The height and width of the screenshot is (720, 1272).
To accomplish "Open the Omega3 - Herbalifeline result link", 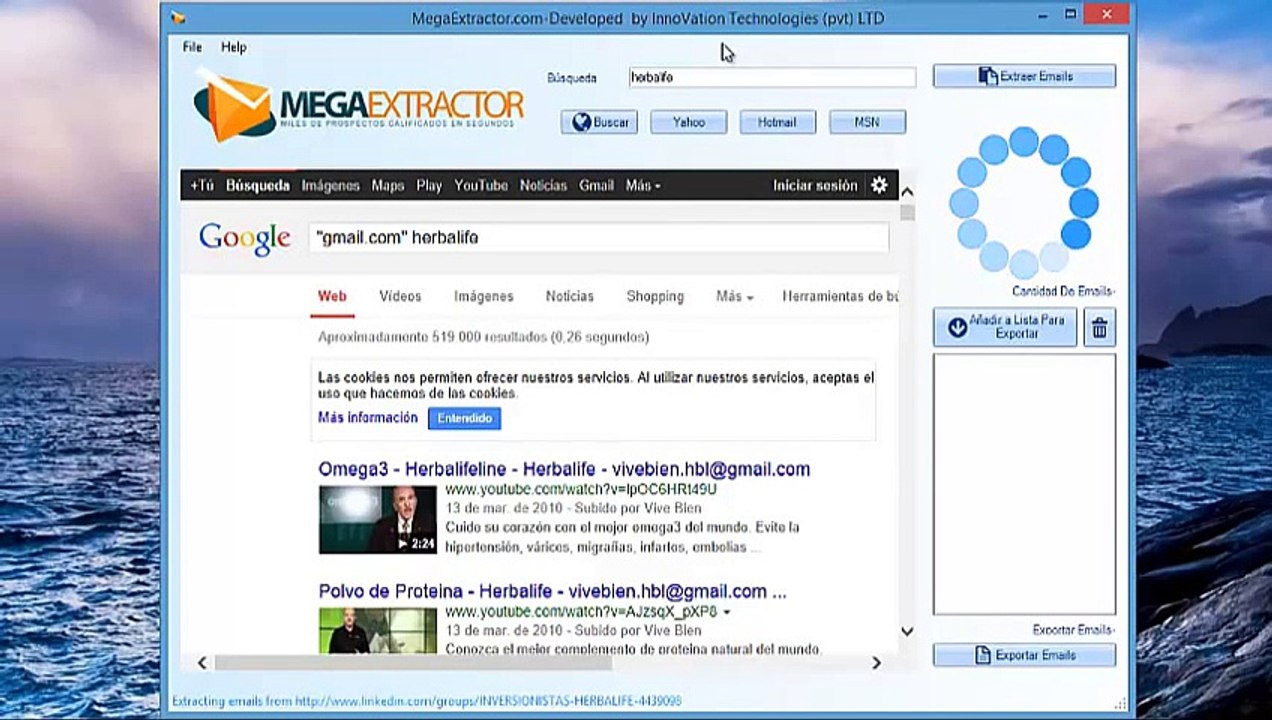I will coord(564,469).
